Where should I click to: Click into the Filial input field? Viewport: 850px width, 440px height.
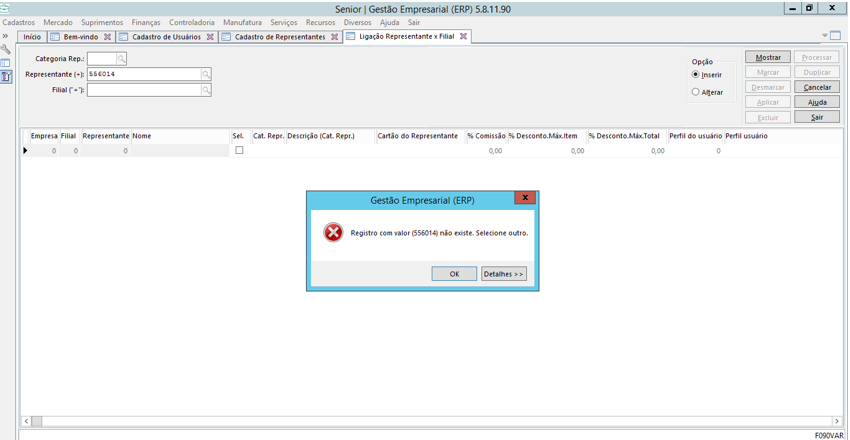click(144, 90)
